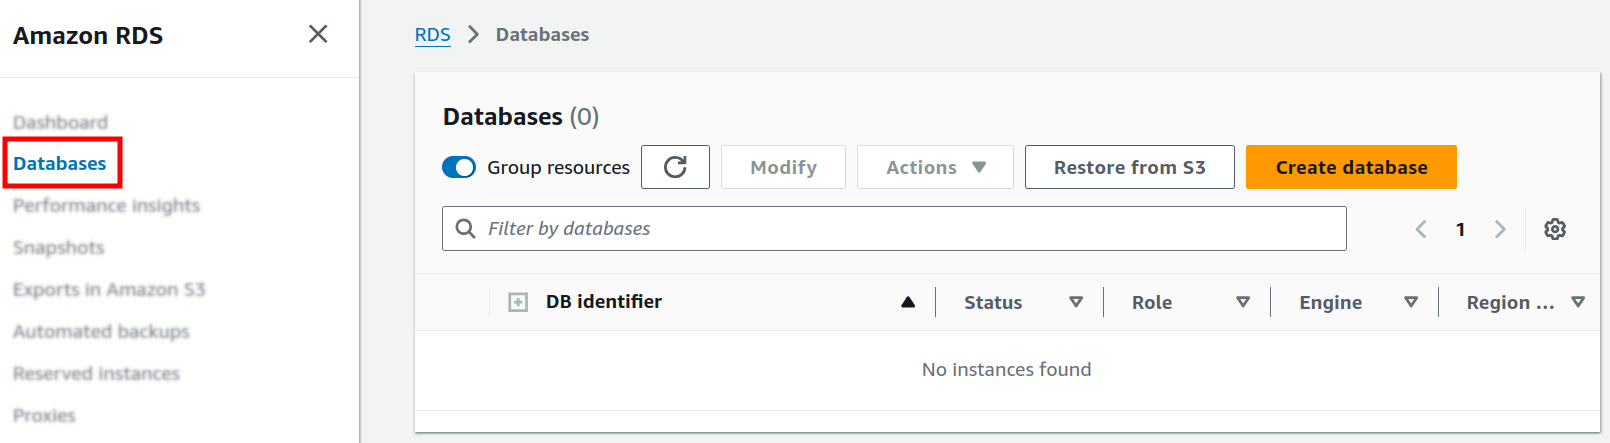This screenshot has width=1610, height=443.
Task: Click the Create database button
Action: pos(1351,167)
